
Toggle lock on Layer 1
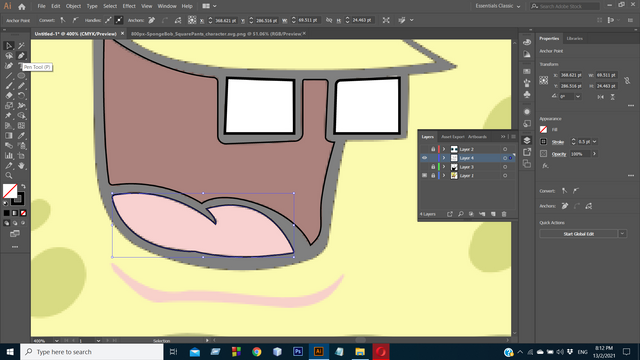433,176
